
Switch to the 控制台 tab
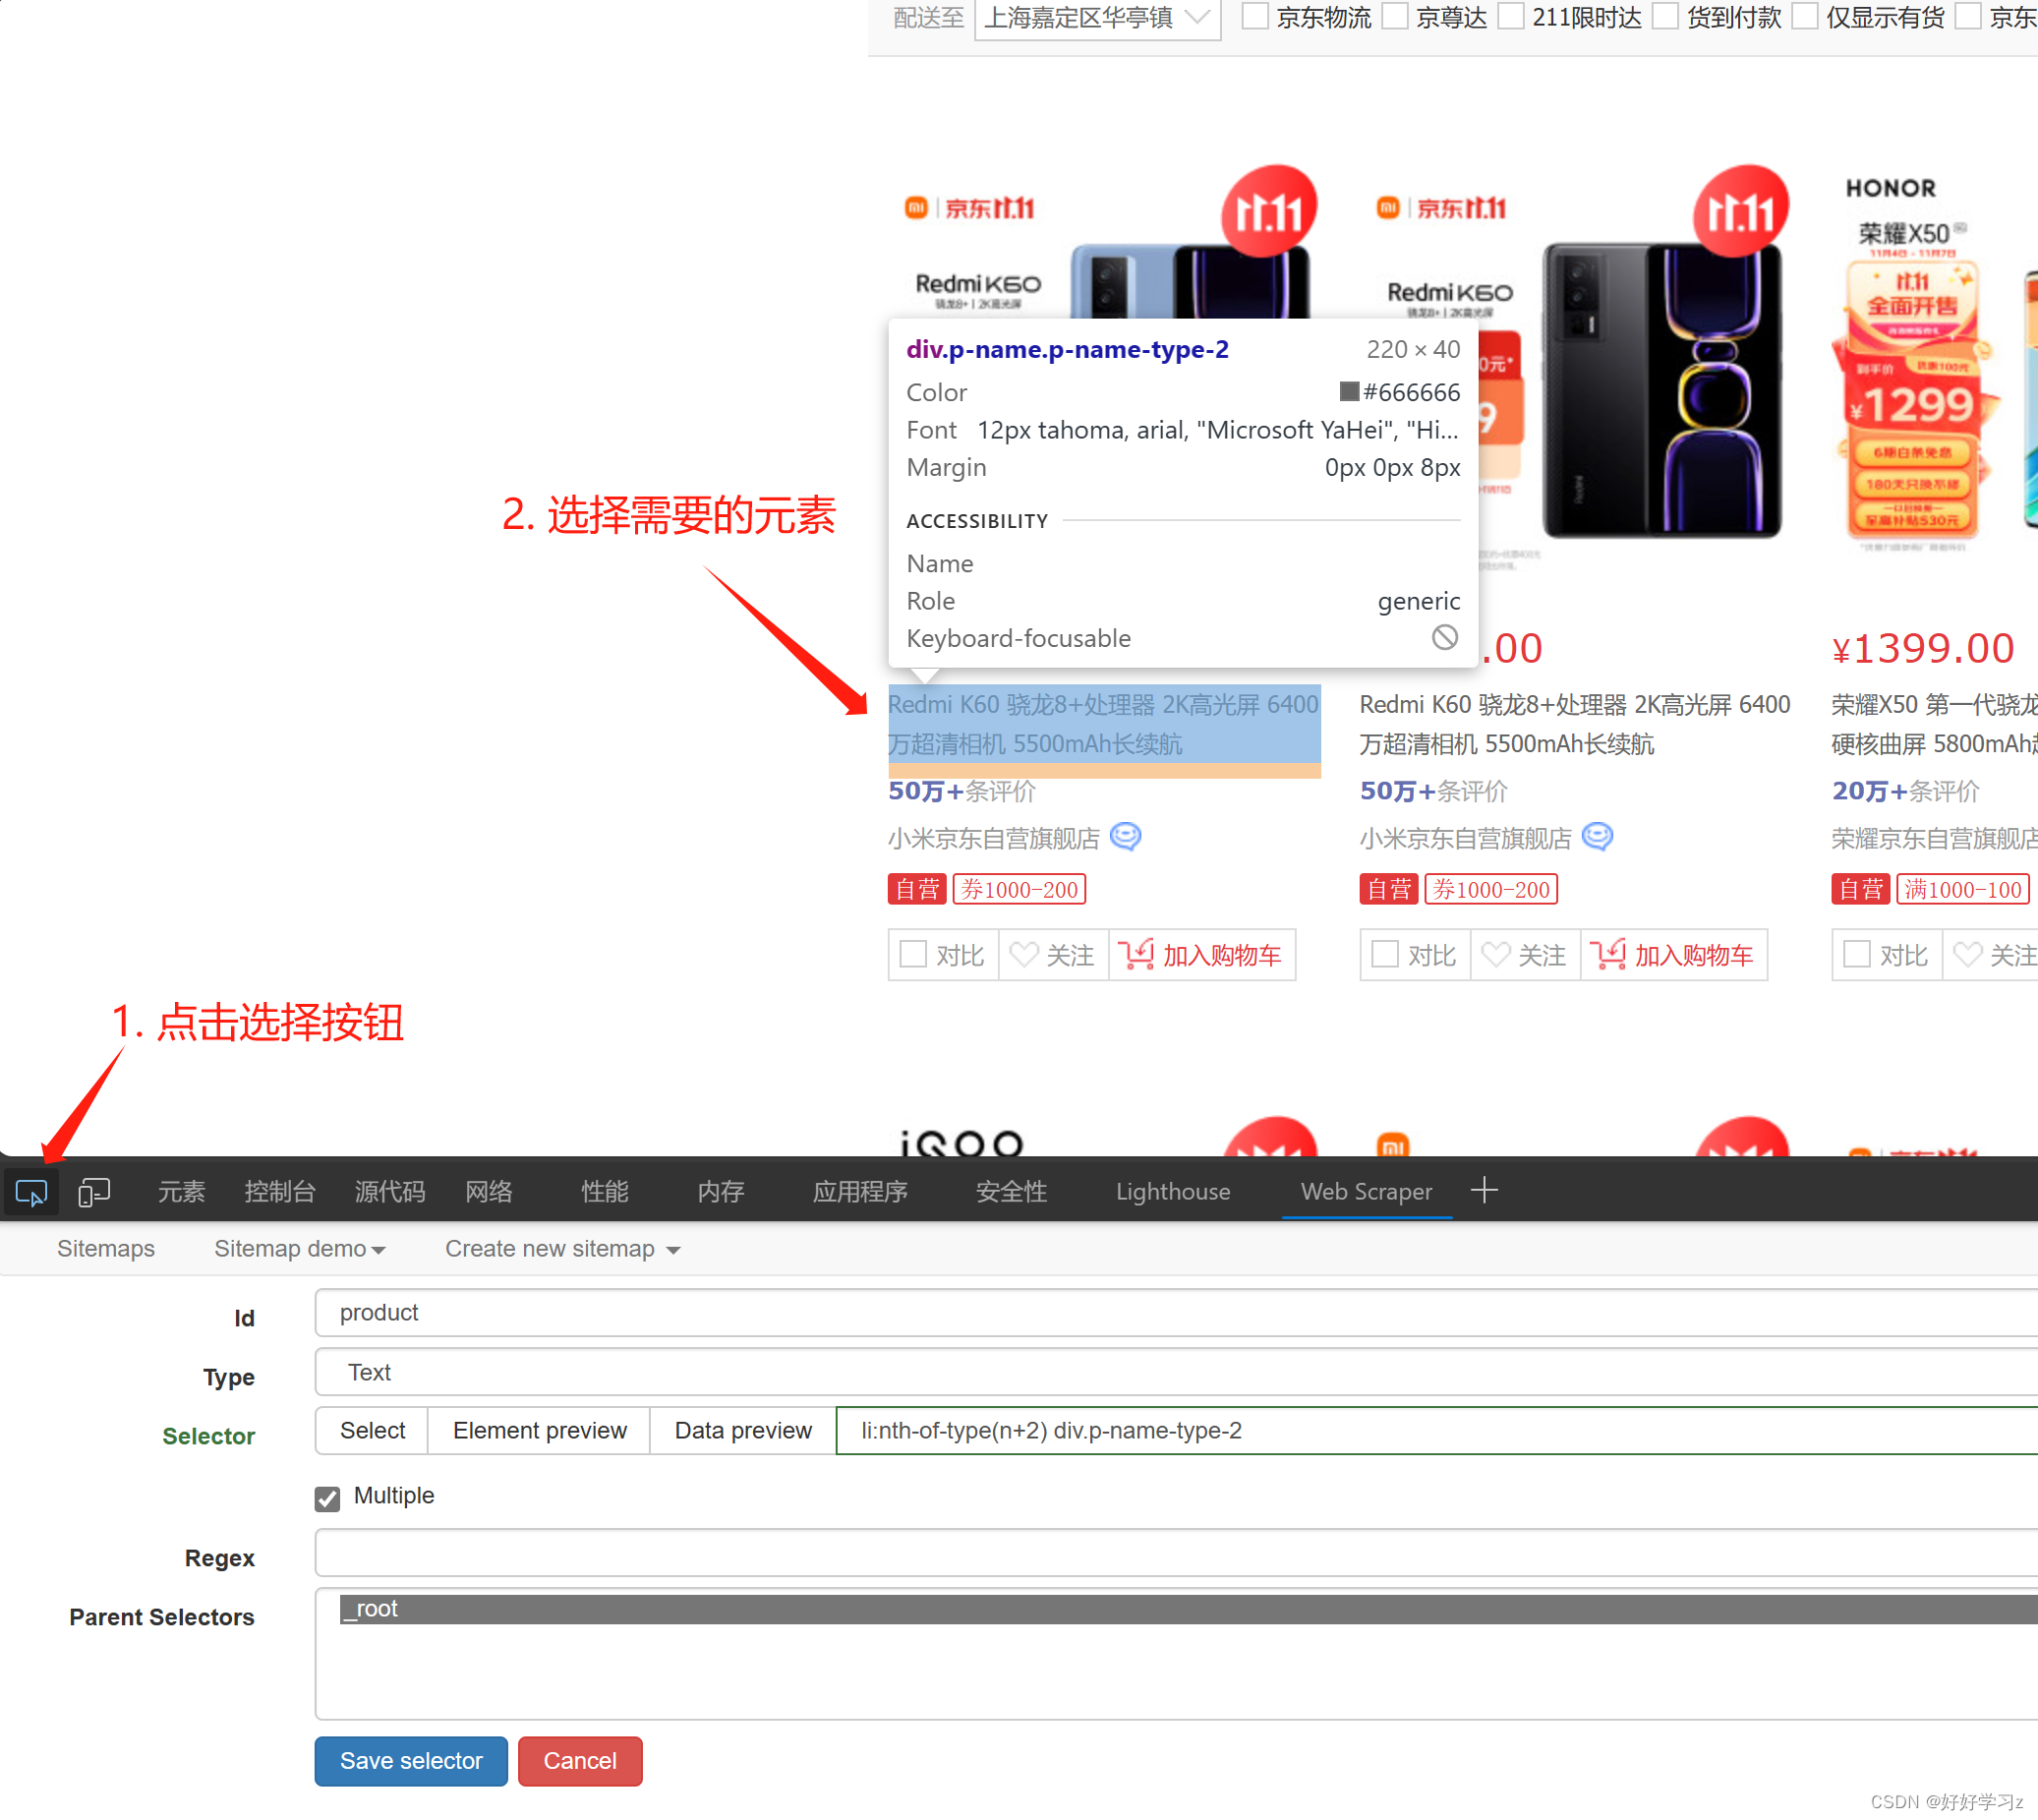280,1191
